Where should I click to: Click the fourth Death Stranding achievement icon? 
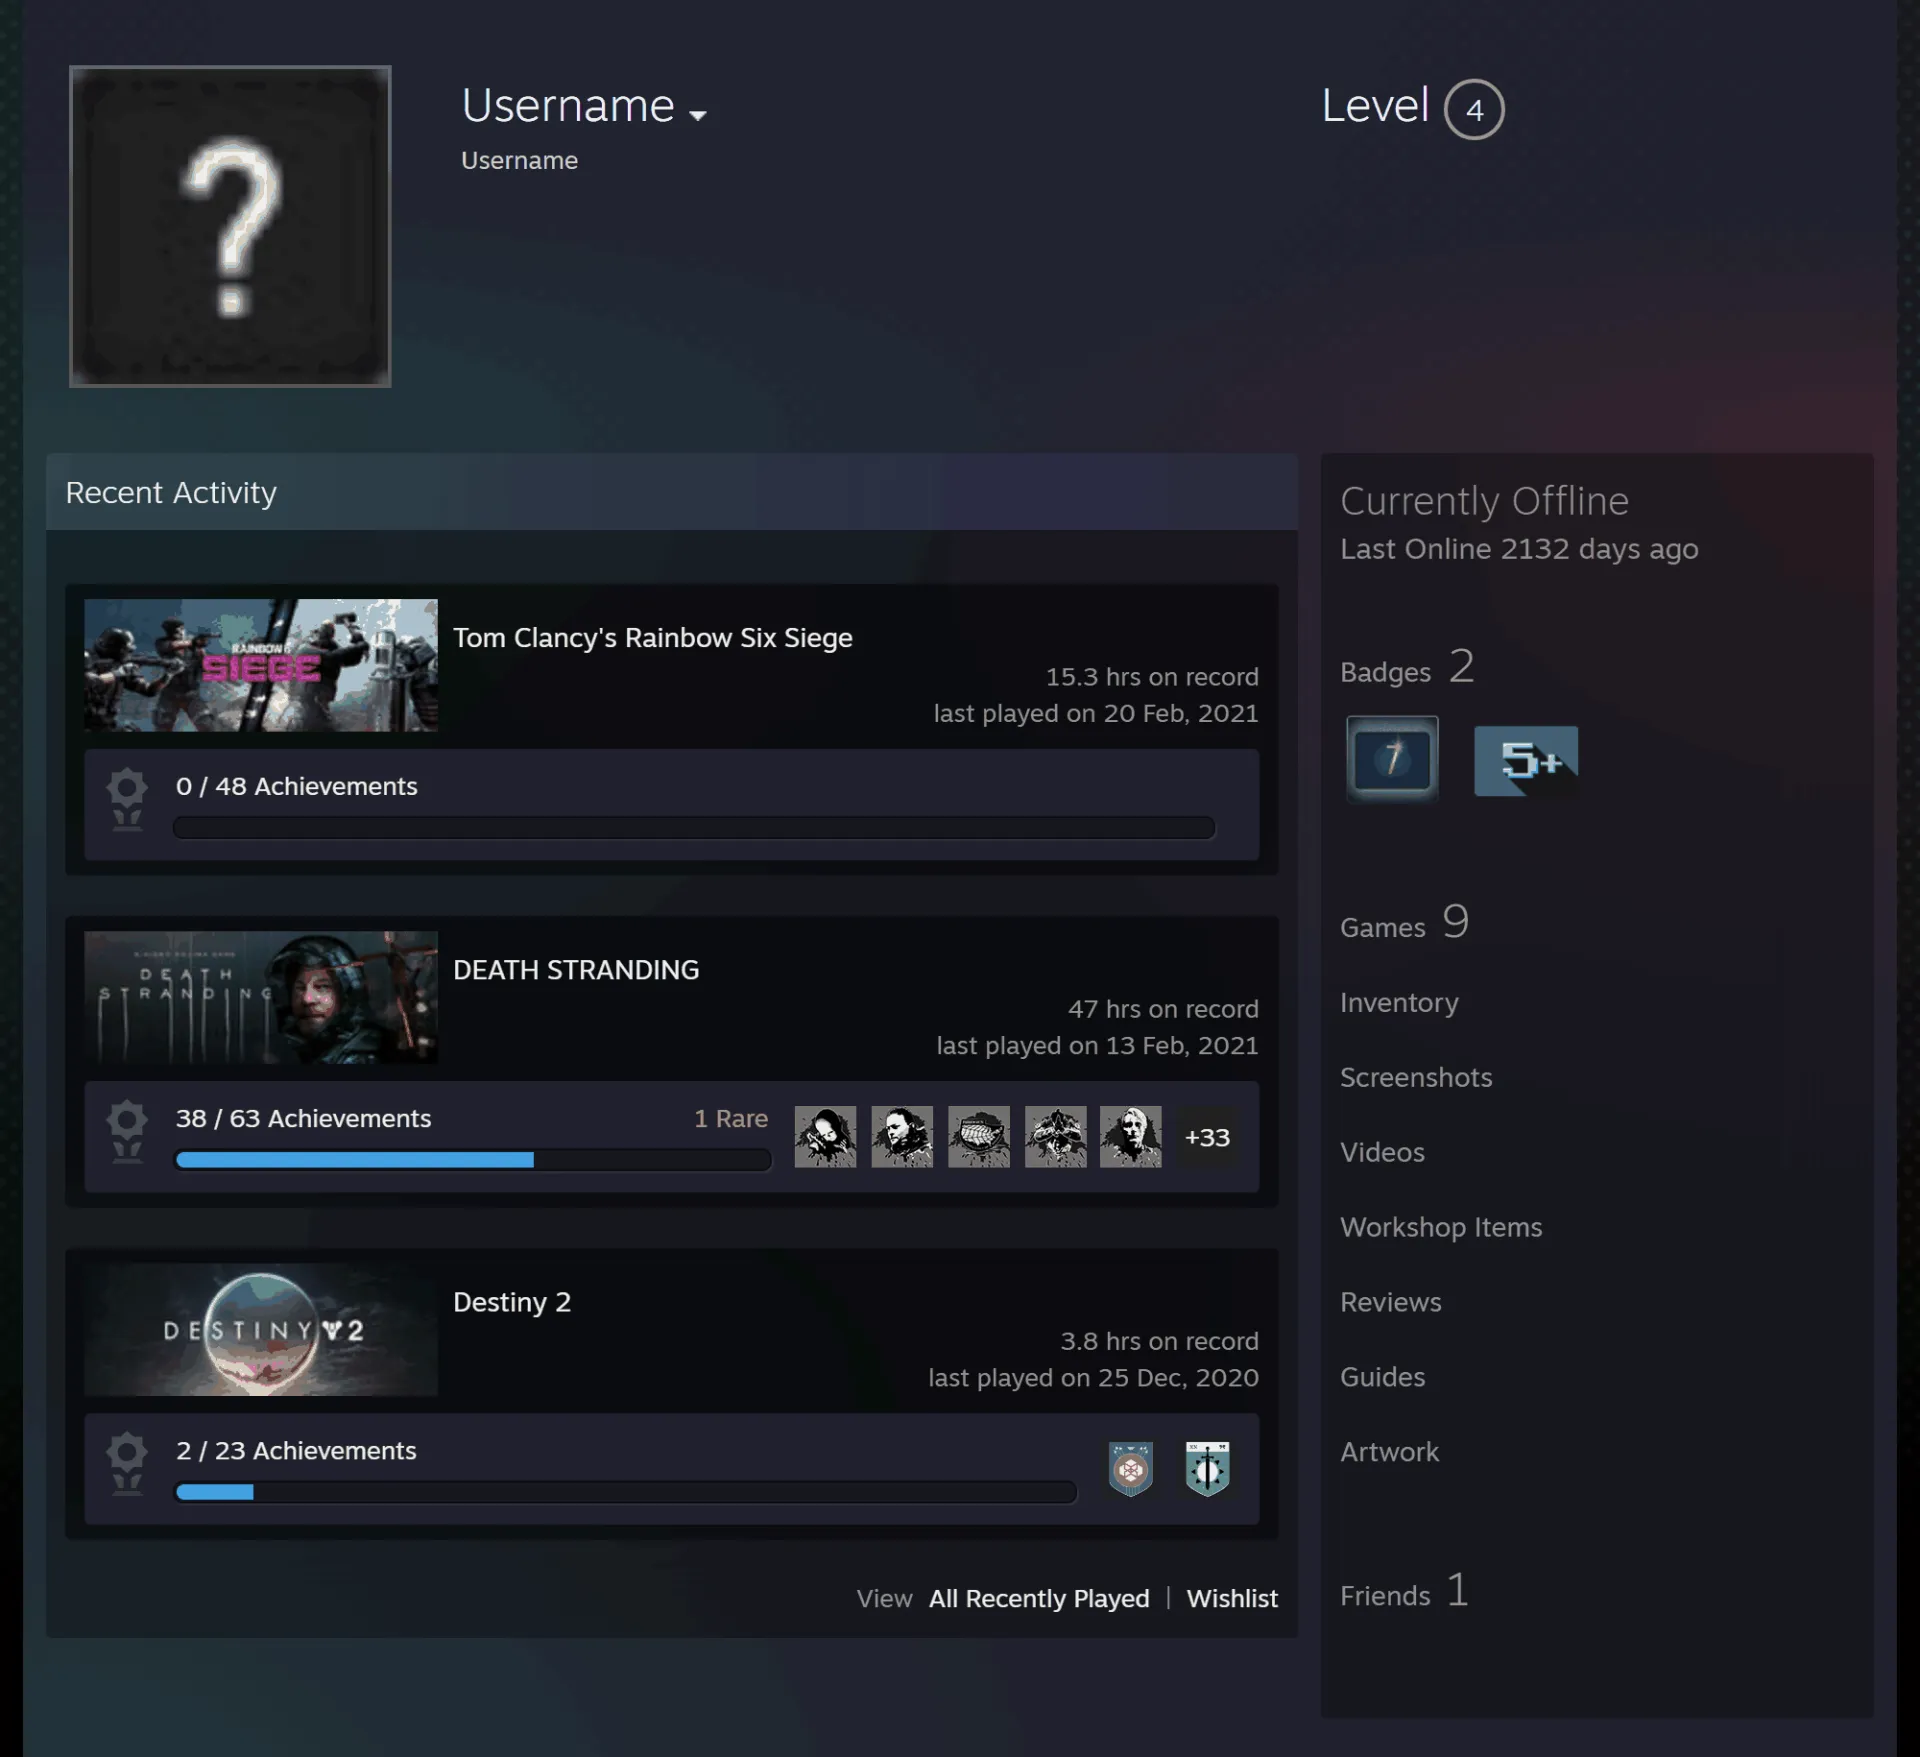pyautogui.click(x=1056, y=1137)
